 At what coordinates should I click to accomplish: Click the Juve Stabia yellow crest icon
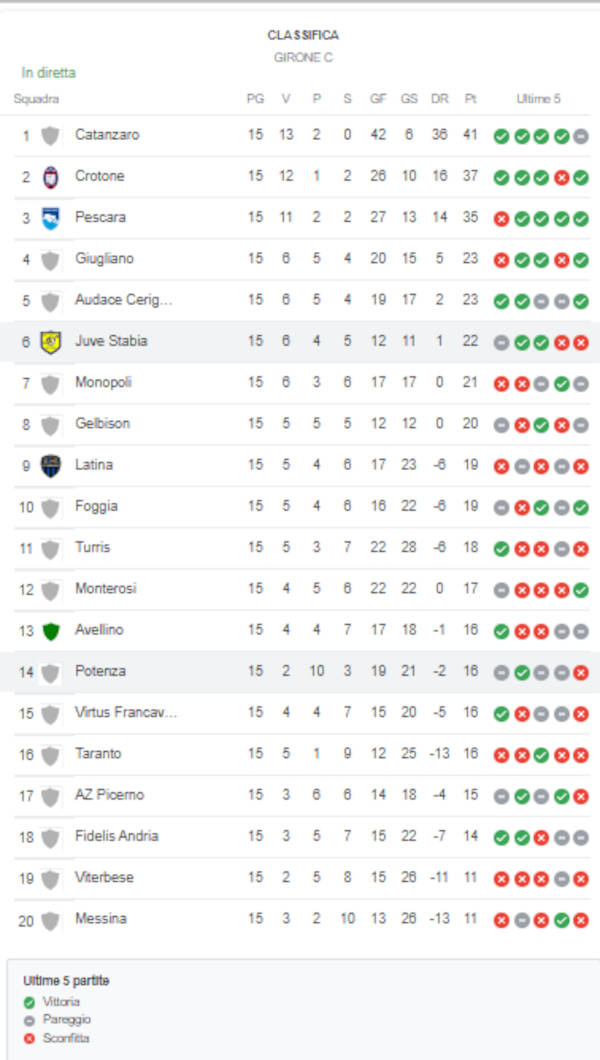point(50,342)
